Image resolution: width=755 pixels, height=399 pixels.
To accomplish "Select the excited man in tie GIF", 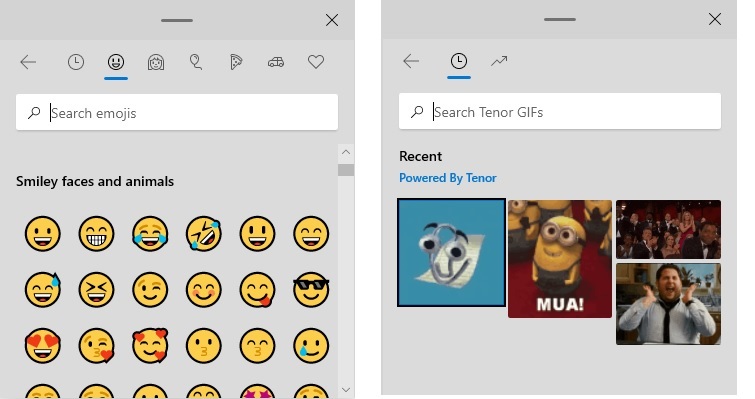I will [x=668, y=304].
